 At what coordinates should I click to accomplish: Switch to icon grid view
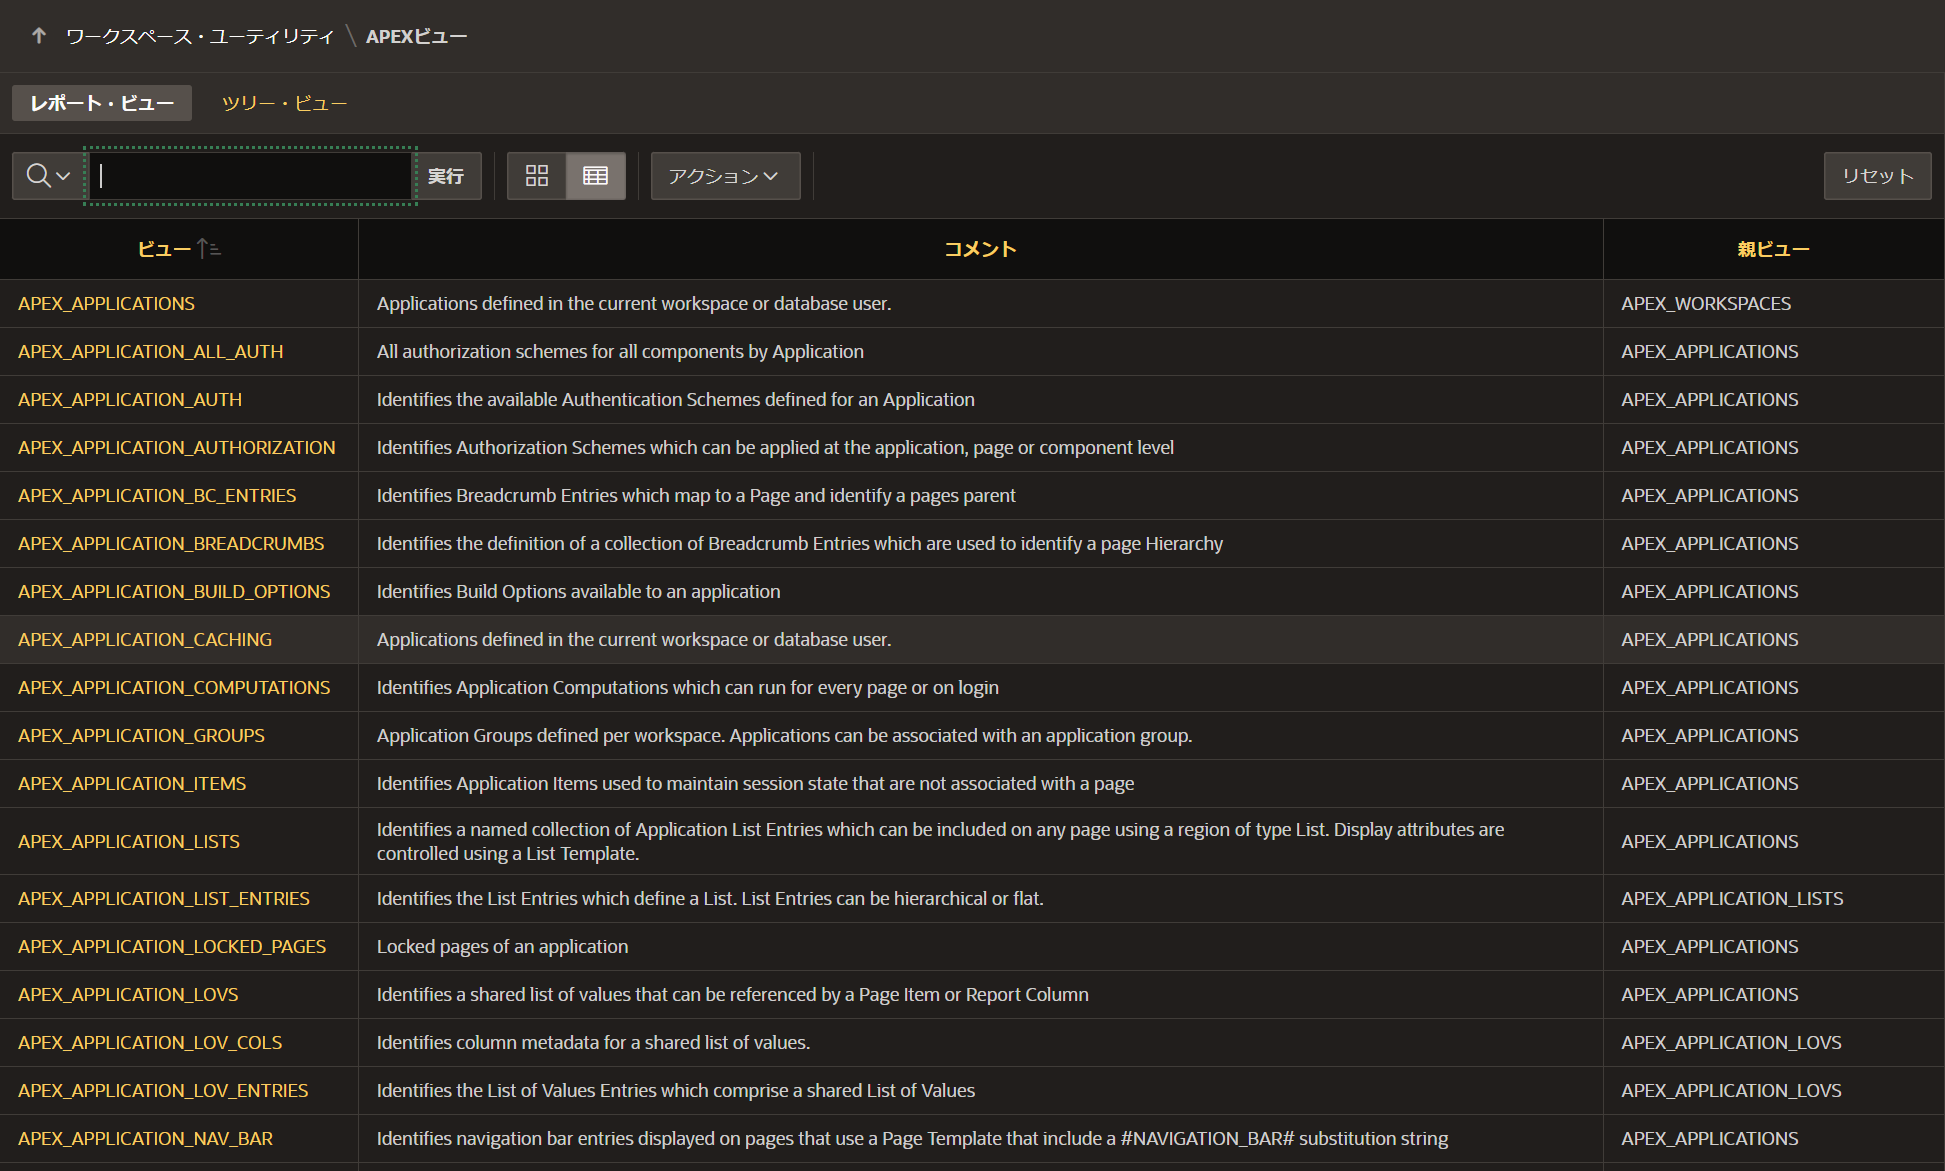point(537,176)
